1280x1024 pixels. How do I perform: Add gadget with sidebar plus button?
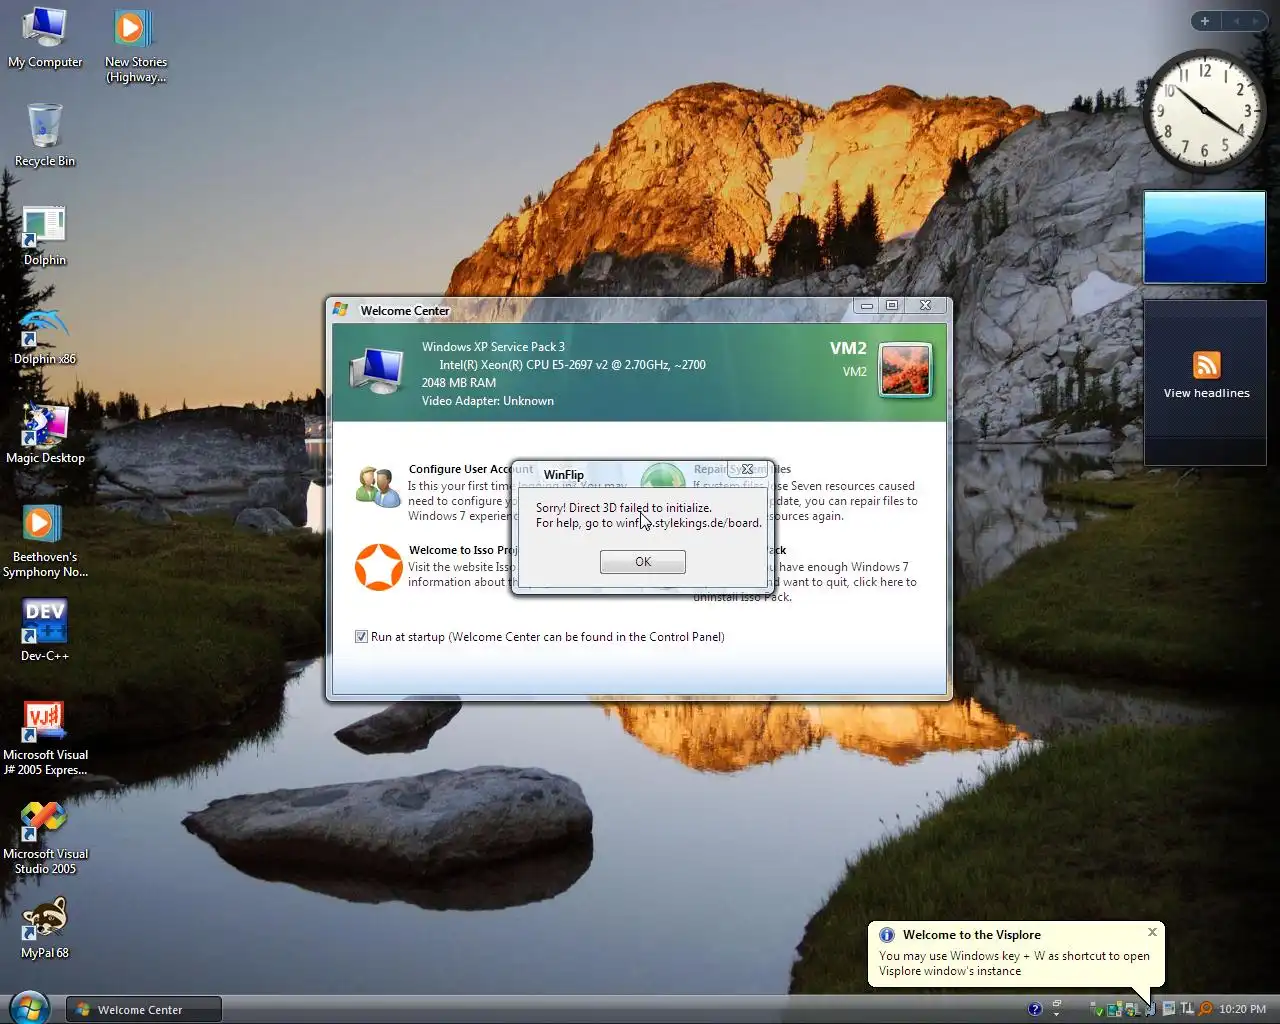[x=1205, y=21]
